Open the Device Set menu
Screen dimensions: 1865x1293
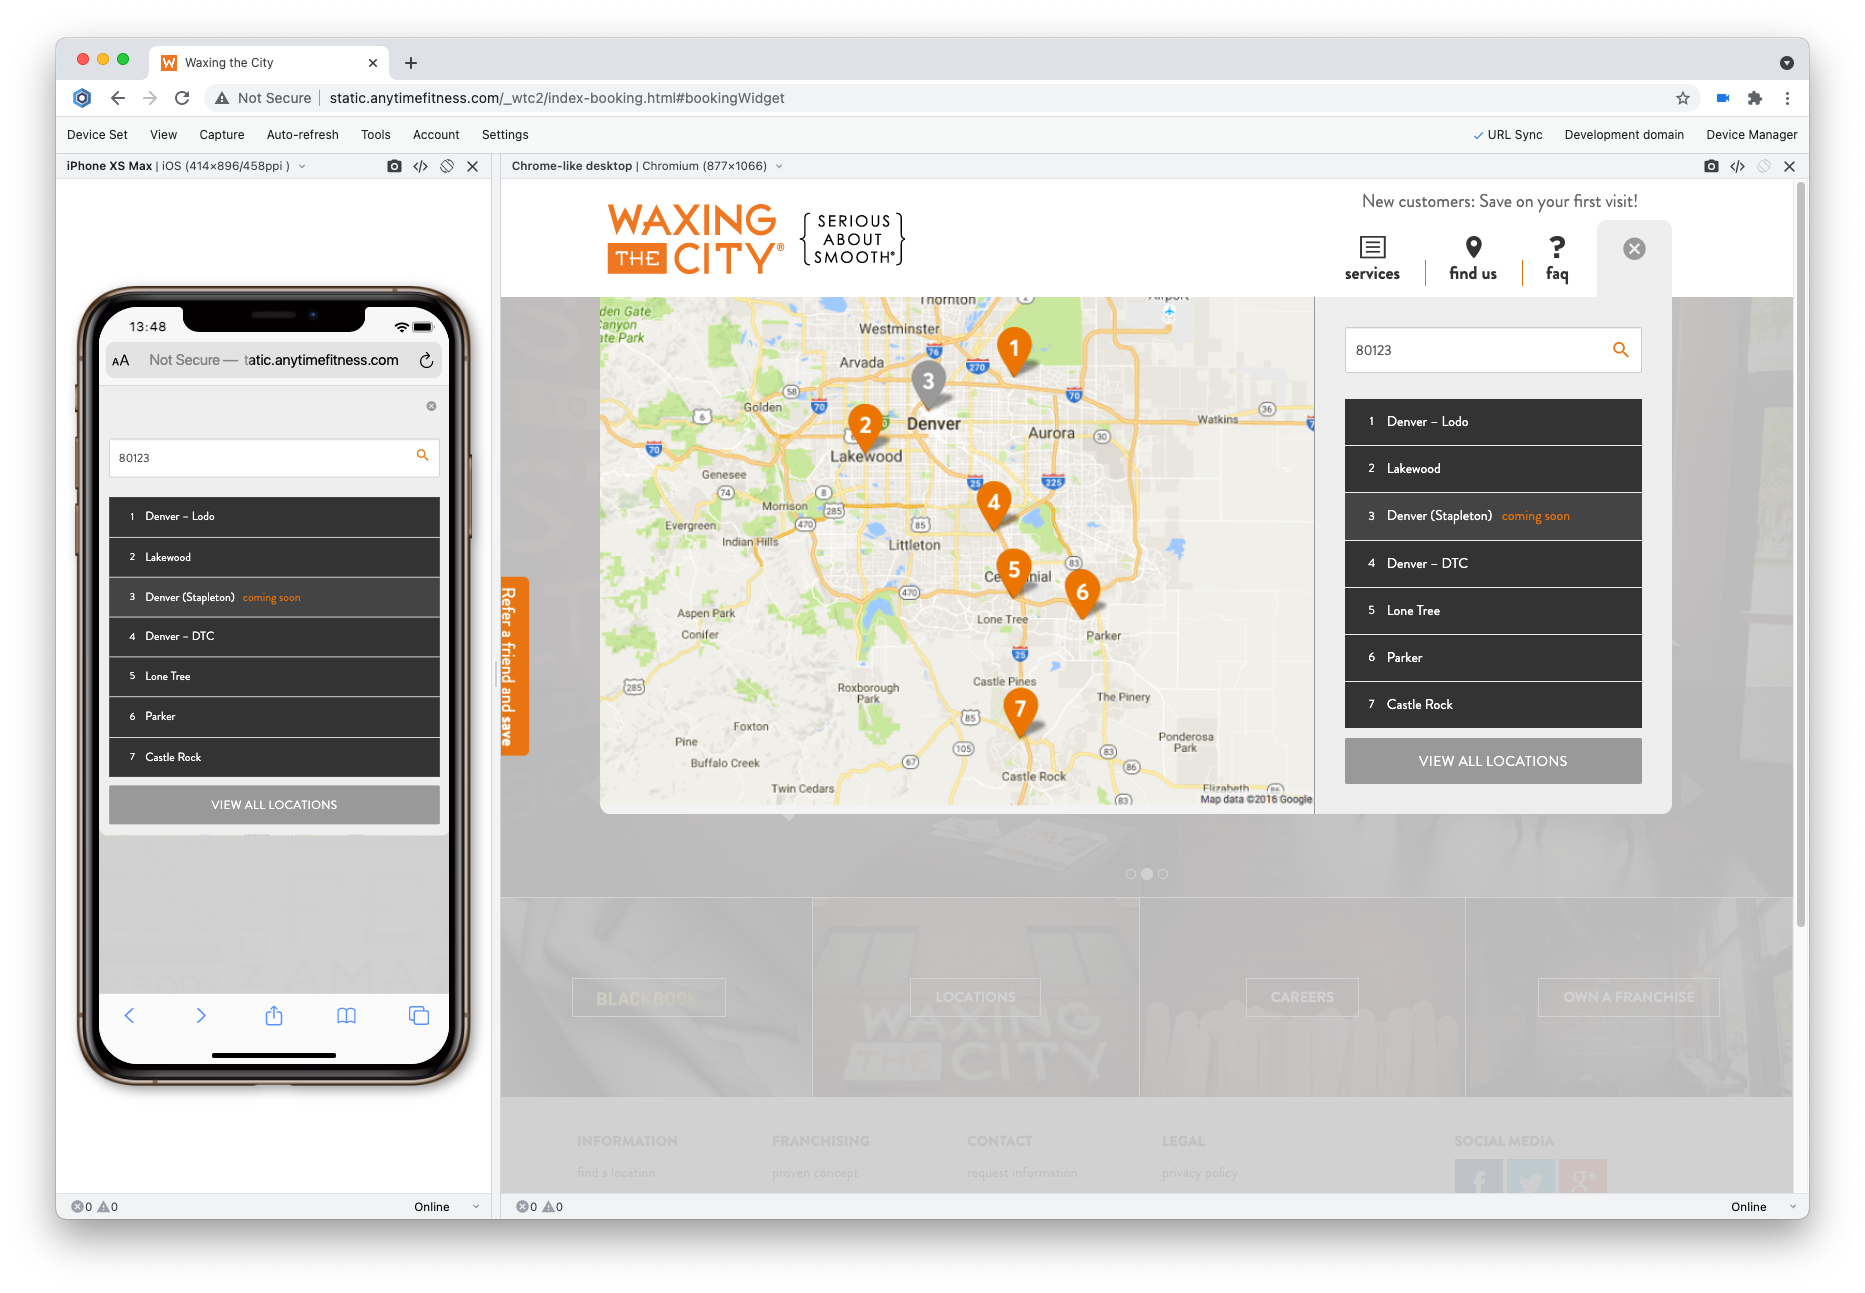(97, 135)
